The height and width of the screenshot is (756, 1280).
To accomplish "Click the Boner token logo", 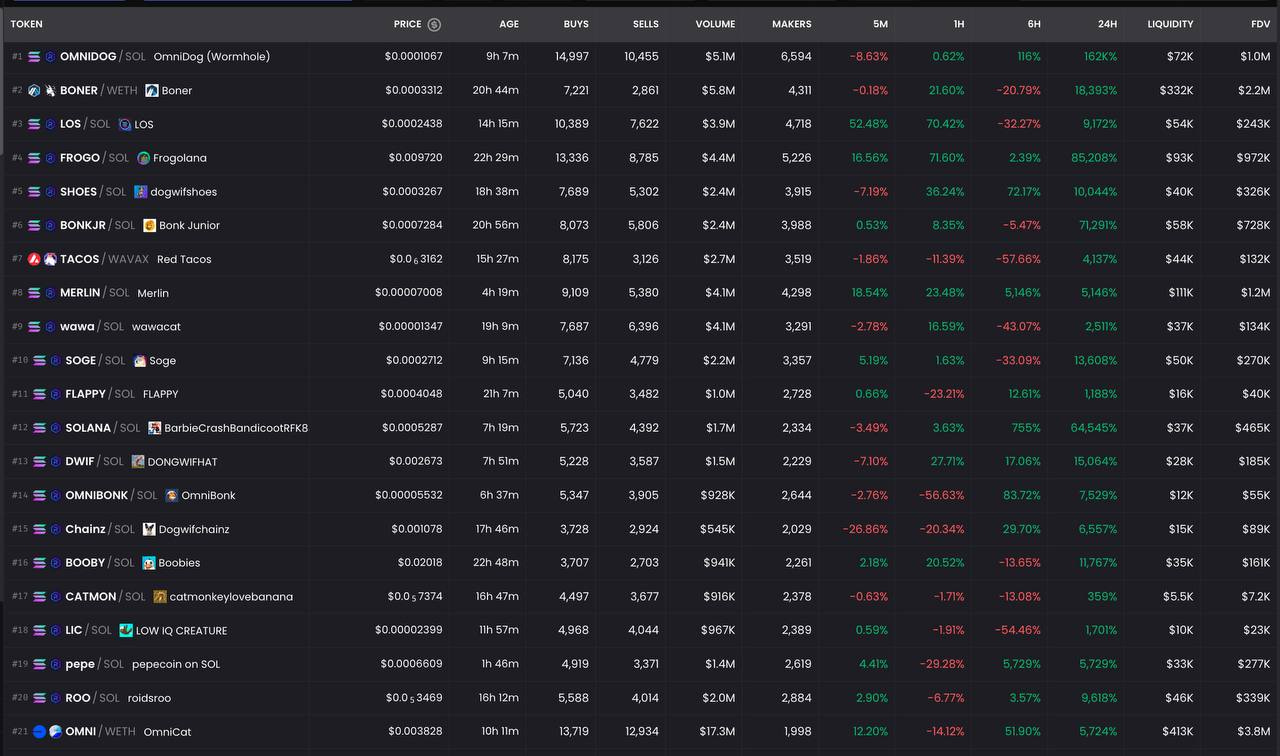I will (x=152, y=91).
